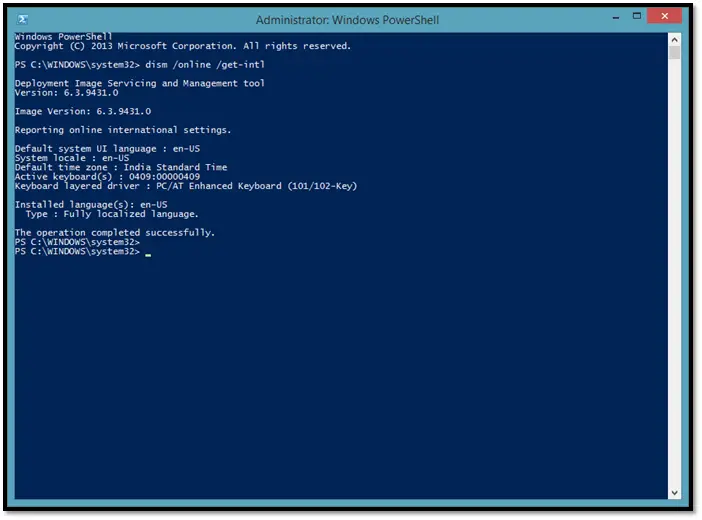The width and height of the screenshot is (702, 520).
Task: Click the Active keyboard(s) 0409:00000409 line
Action: [107, 176]
